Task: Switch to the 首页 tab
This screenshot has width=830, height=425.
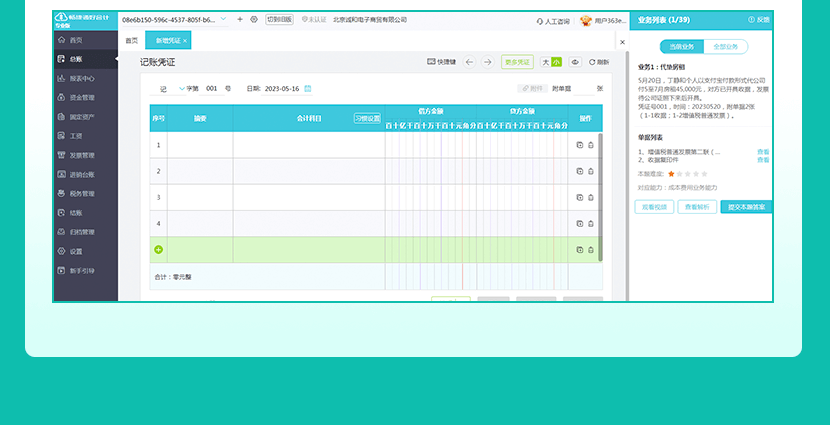Action: pyautogui.click(x=131, y=40)
